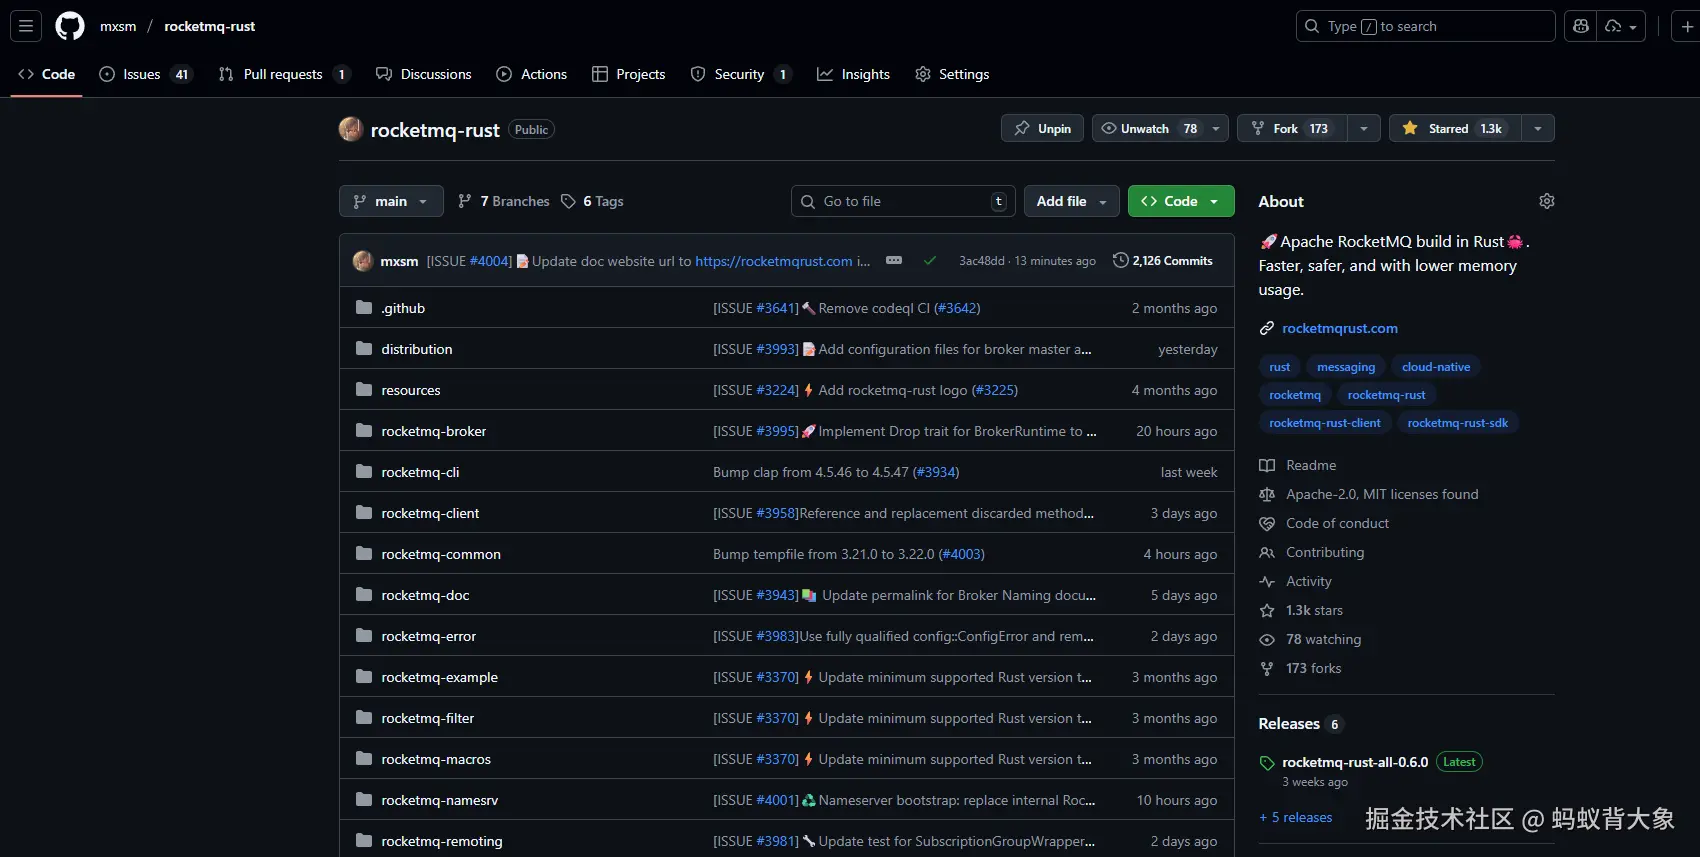Toggle Unpin for this repository
This screenshot has width=1700, height=857.
[x=1042, y=128]
